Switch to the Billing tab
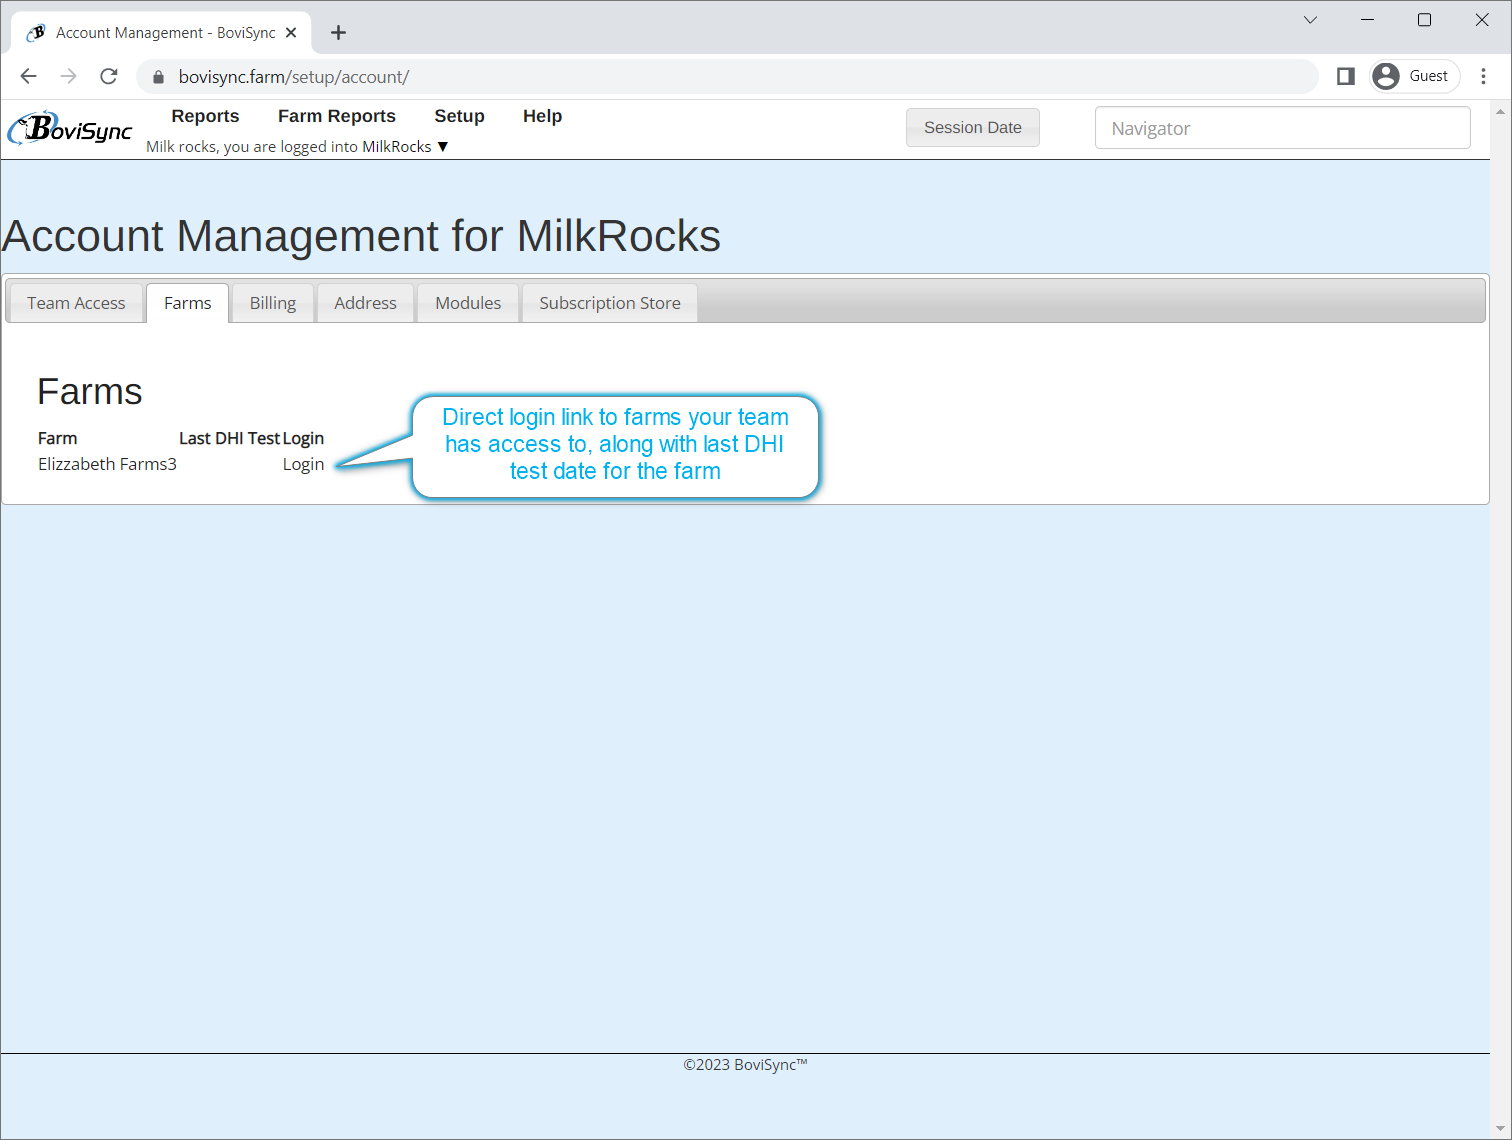 pos(273,303)
